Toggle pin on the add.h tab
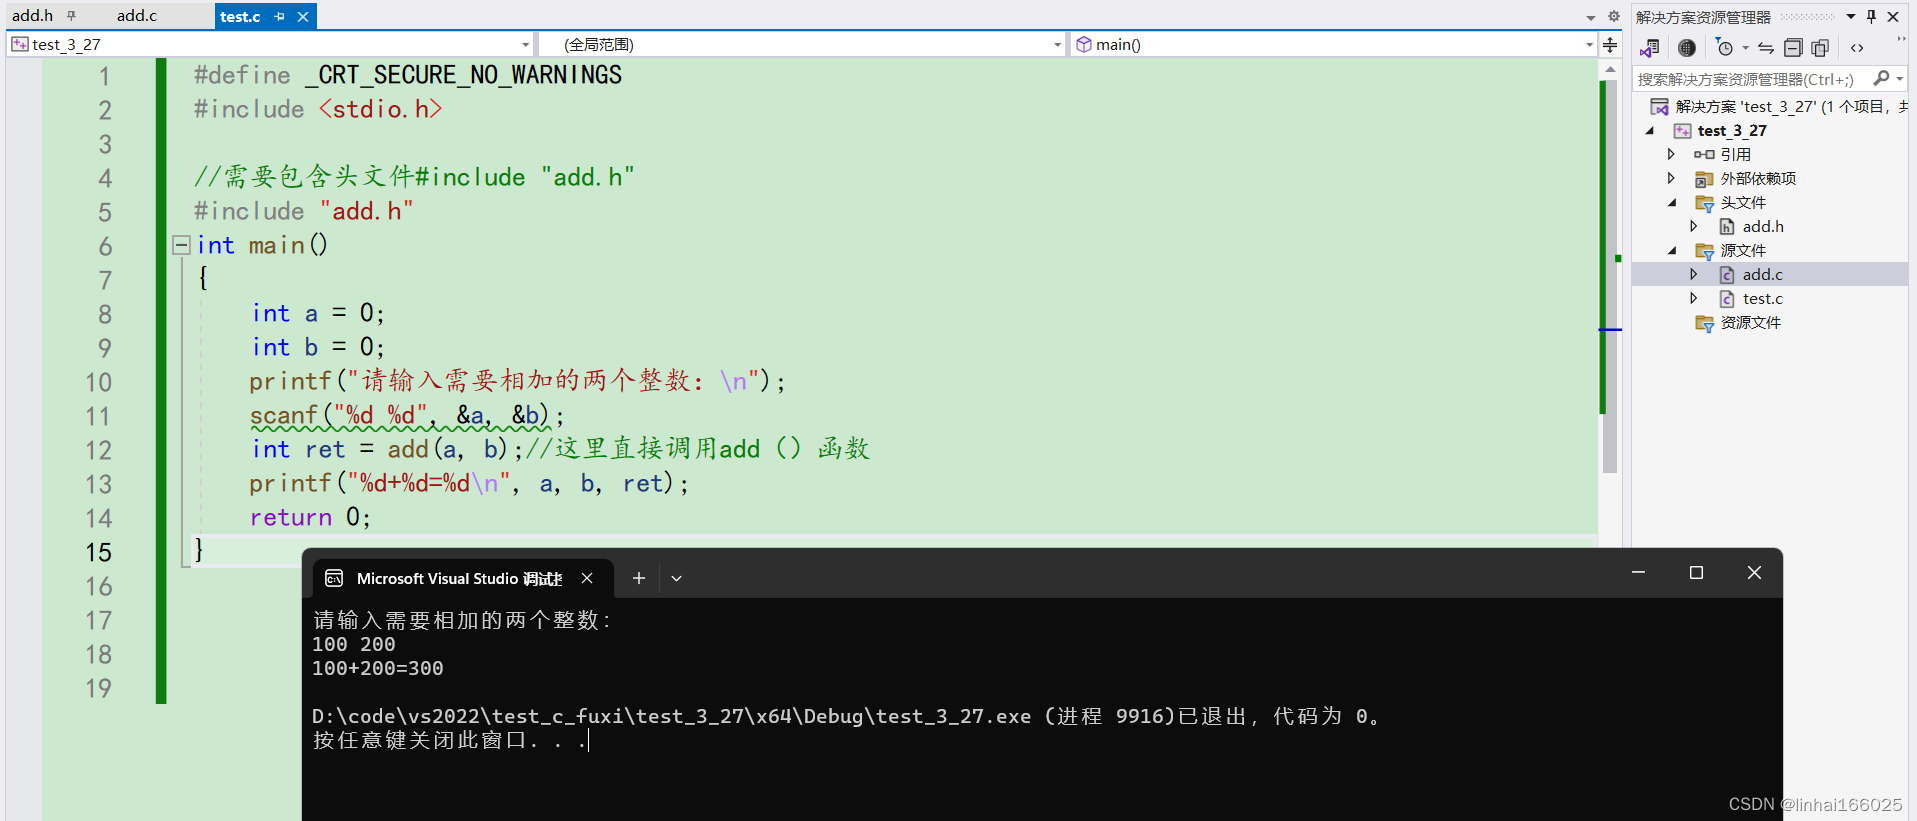 pyautogui.click(x=71, y=16)
